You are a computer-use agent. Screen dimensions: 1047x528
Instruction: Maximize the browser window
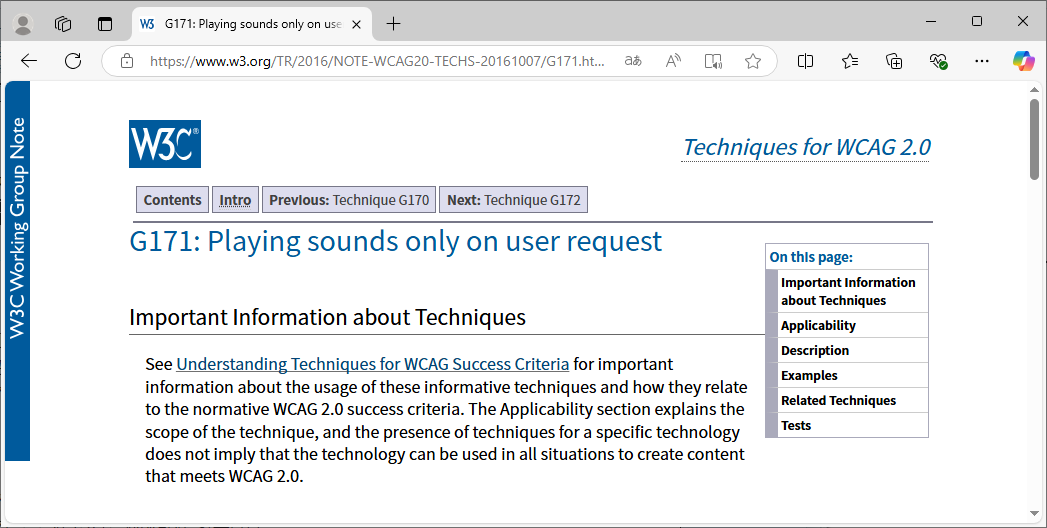(x=977, y=21)
